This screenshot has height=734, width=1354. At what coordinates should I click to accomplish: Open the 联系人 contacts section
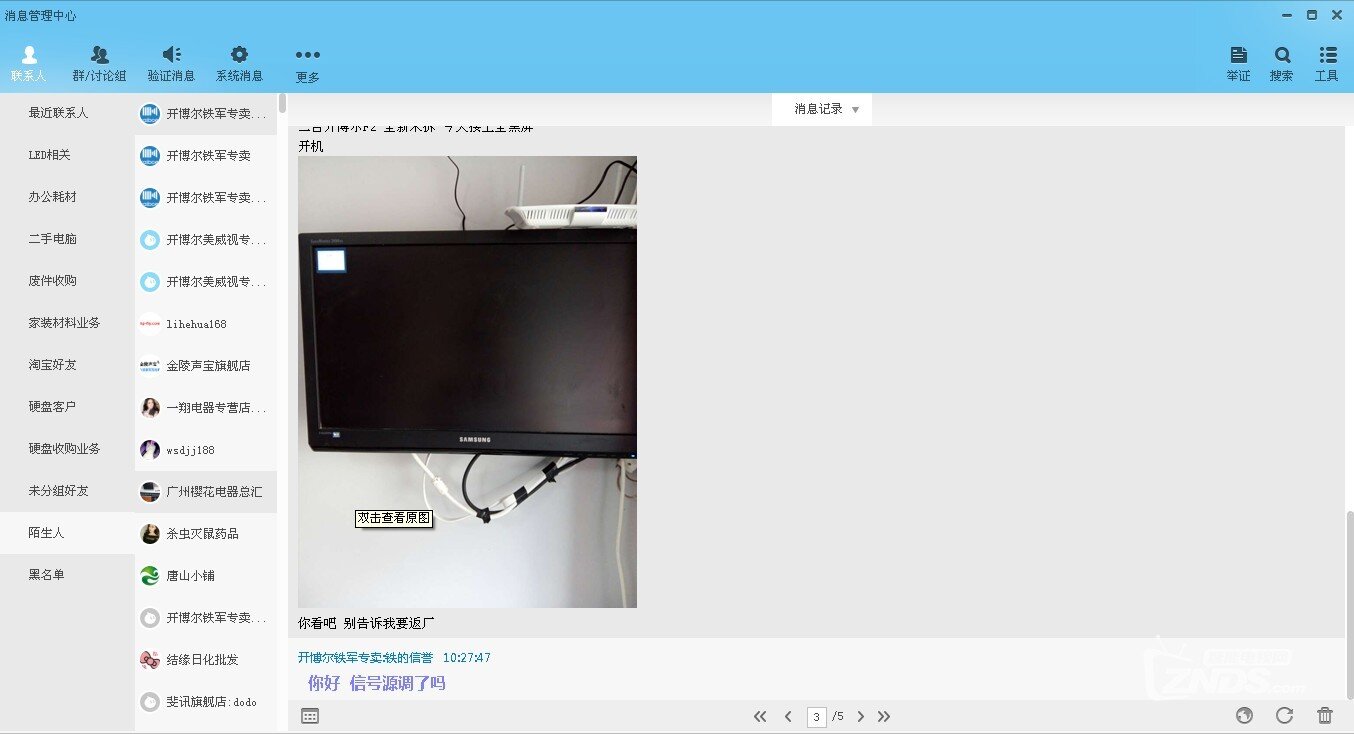pyautogui.click(x=29, y=64)
